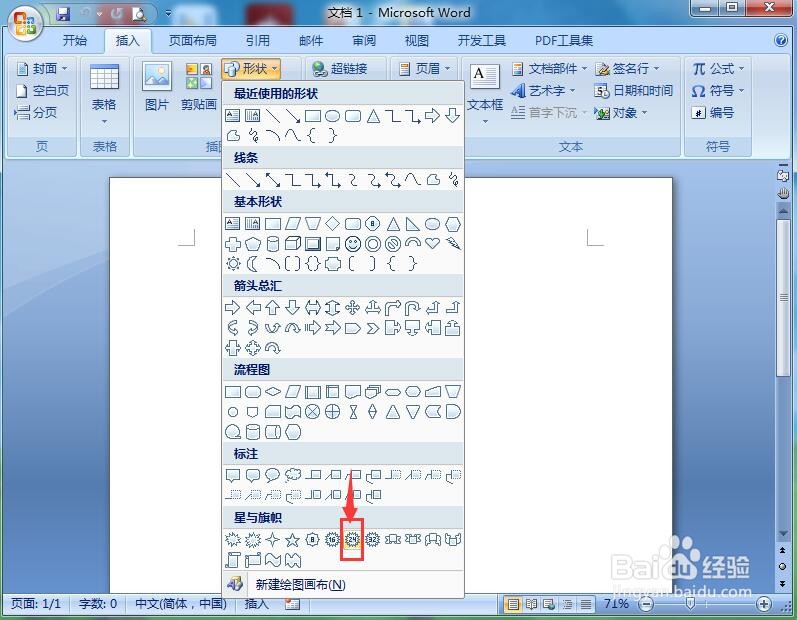Choose the straight line in Lines section

point(232,179)
